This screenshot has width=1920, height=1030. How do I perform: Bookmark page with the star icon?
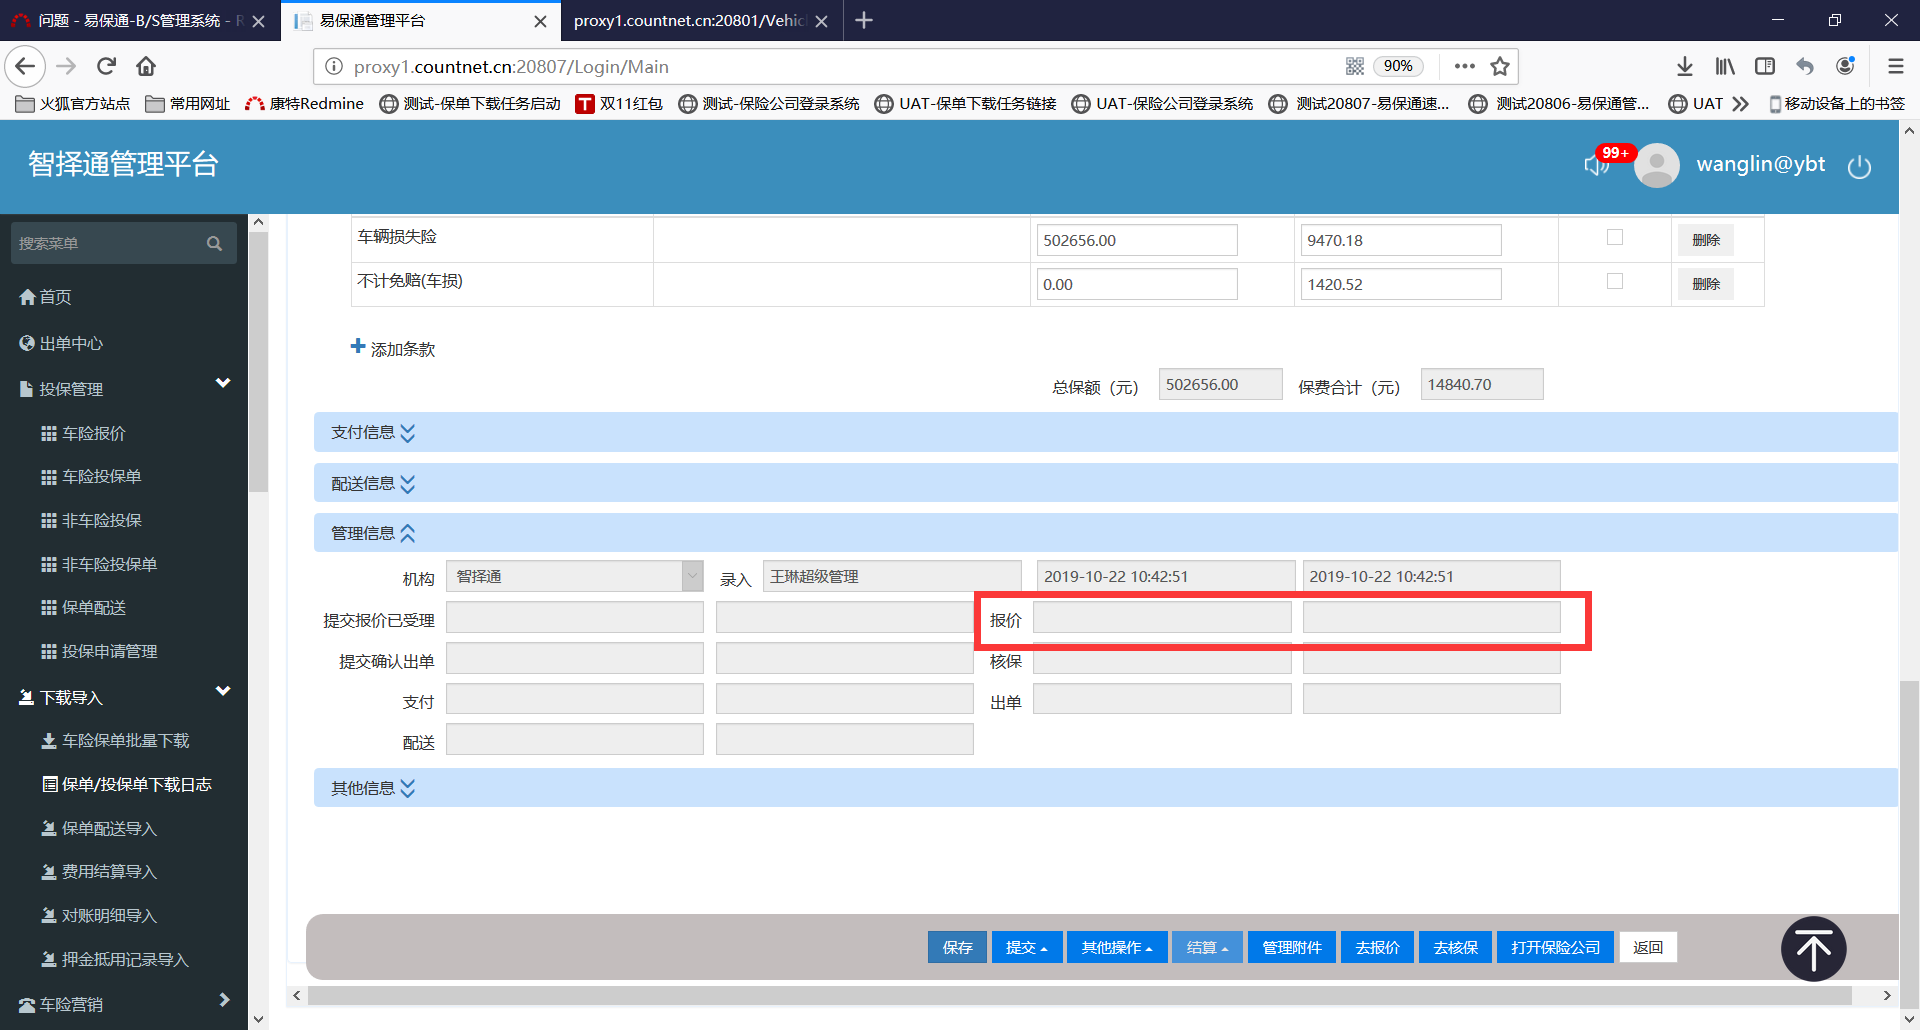click(x=1499, y=67)
